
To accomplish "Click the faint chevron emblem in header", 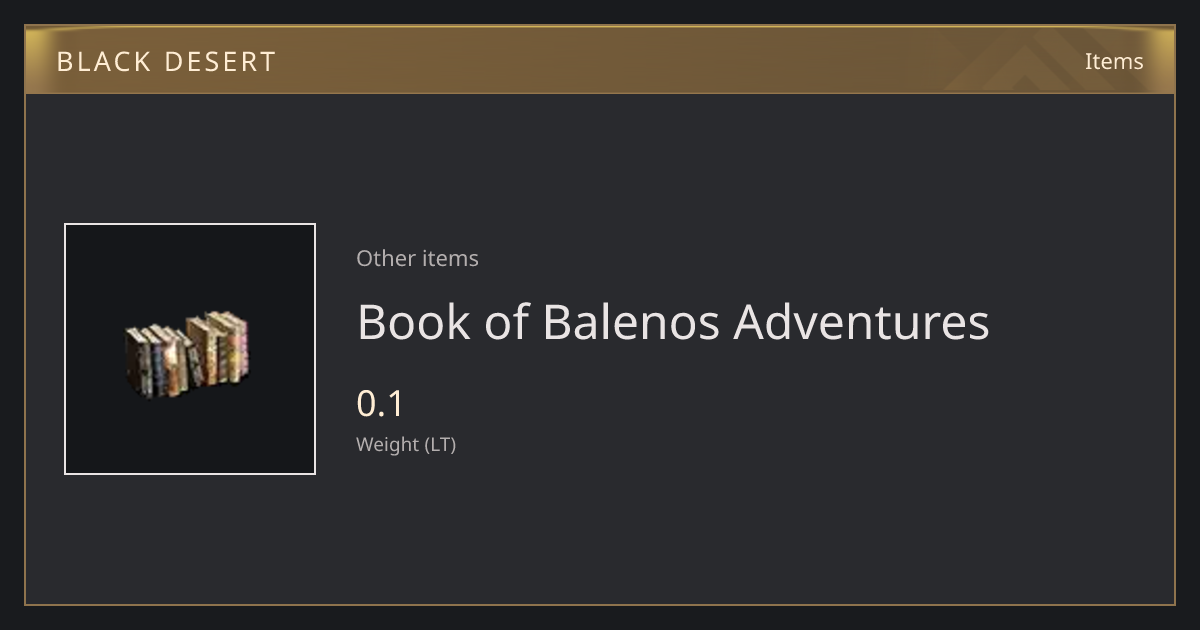I will [1040, 61].
